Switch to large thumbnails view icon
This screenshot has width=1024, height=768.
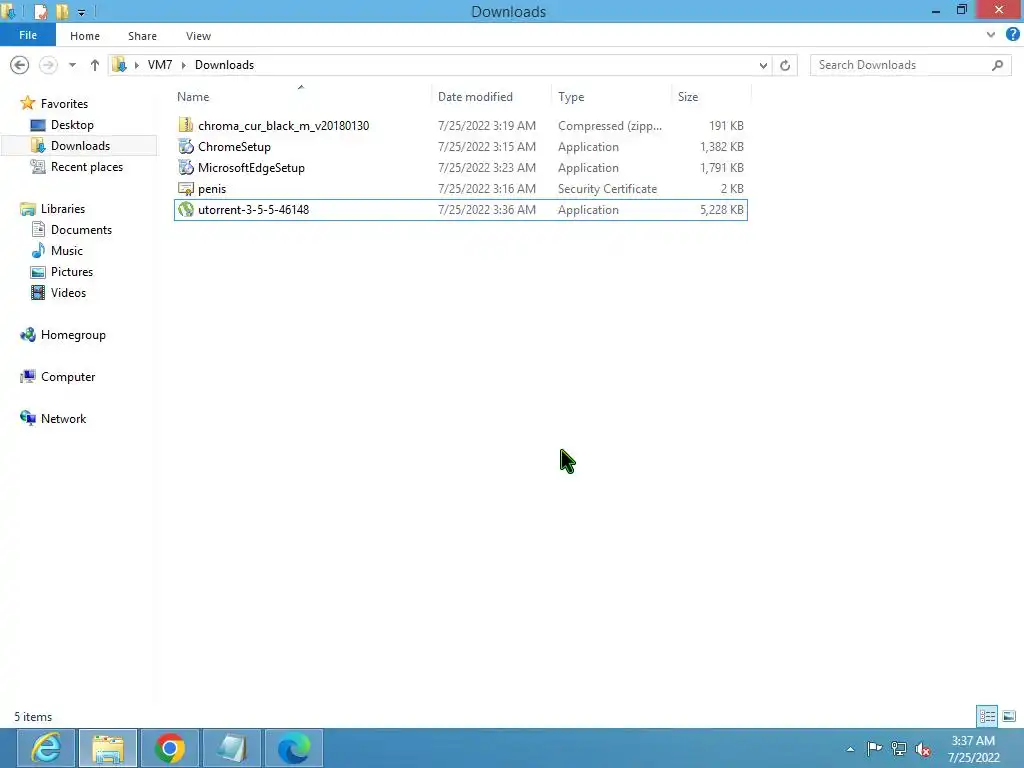pos(1009,716)
